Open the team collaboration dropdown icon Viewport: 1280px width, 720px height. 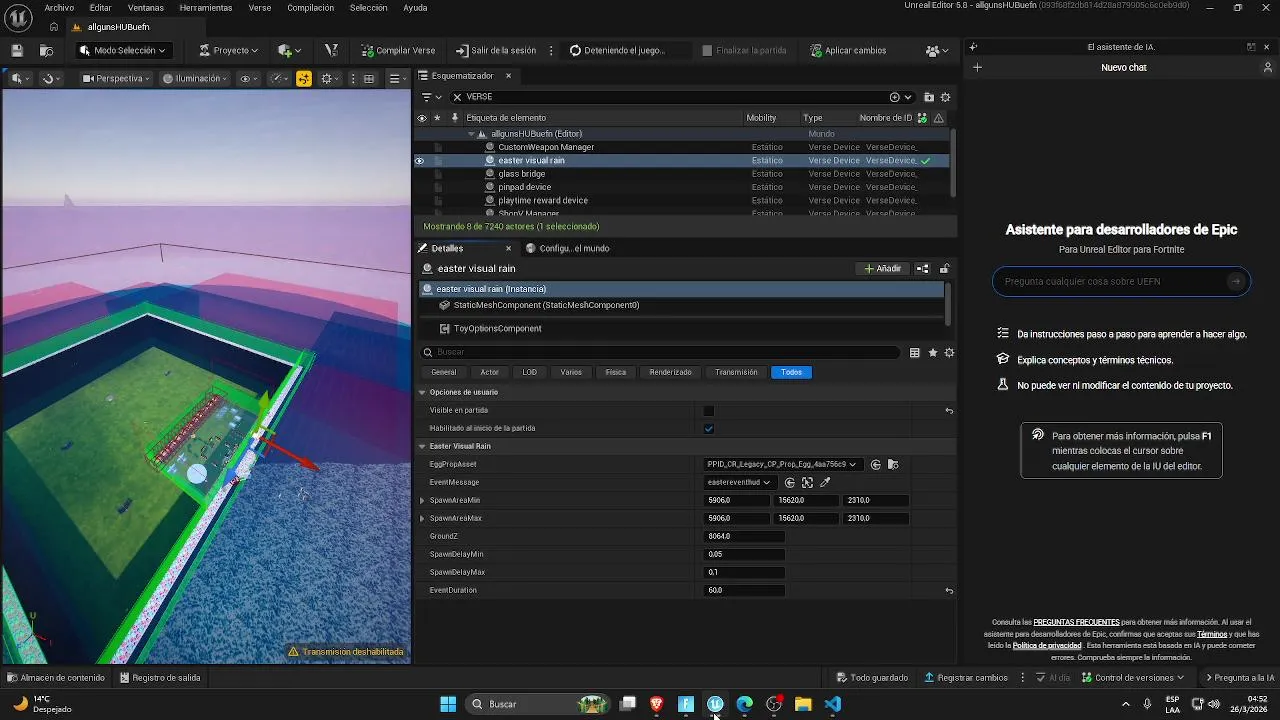(x=937, y=50)
